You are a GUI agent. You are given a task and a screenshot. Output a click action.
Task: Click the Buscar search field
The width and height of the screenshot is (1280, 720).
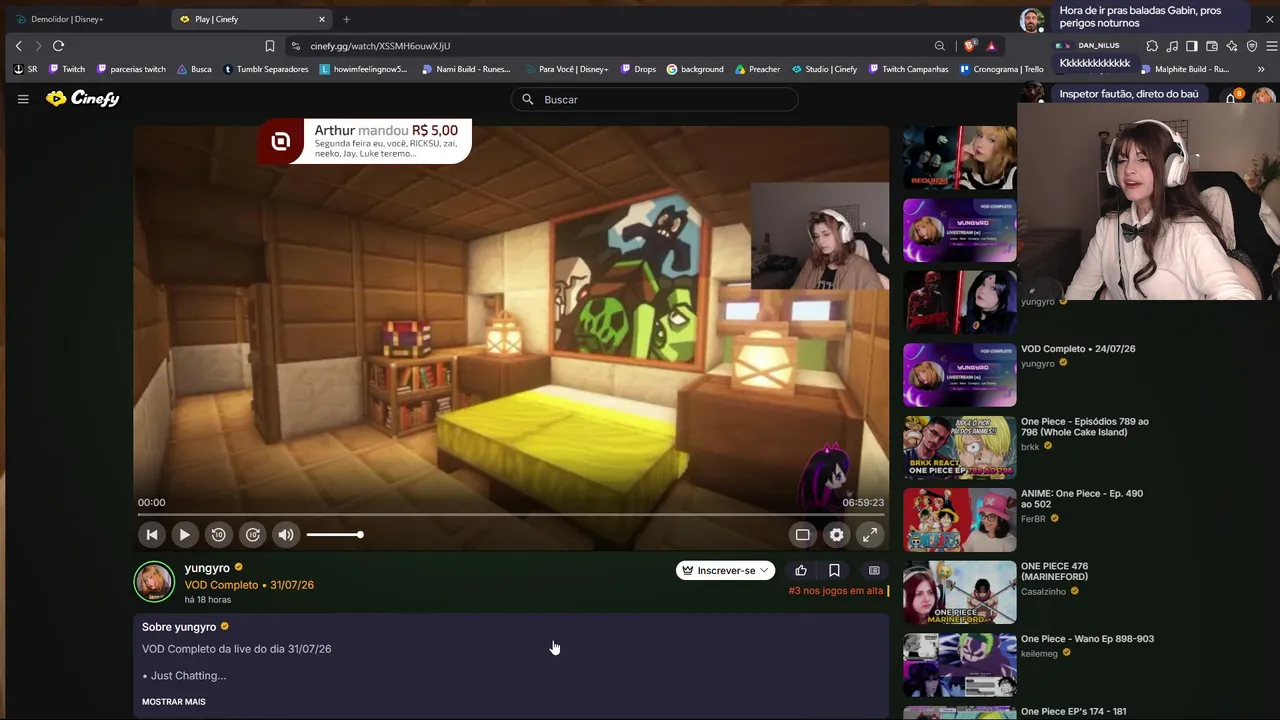(x=654, y=99)
